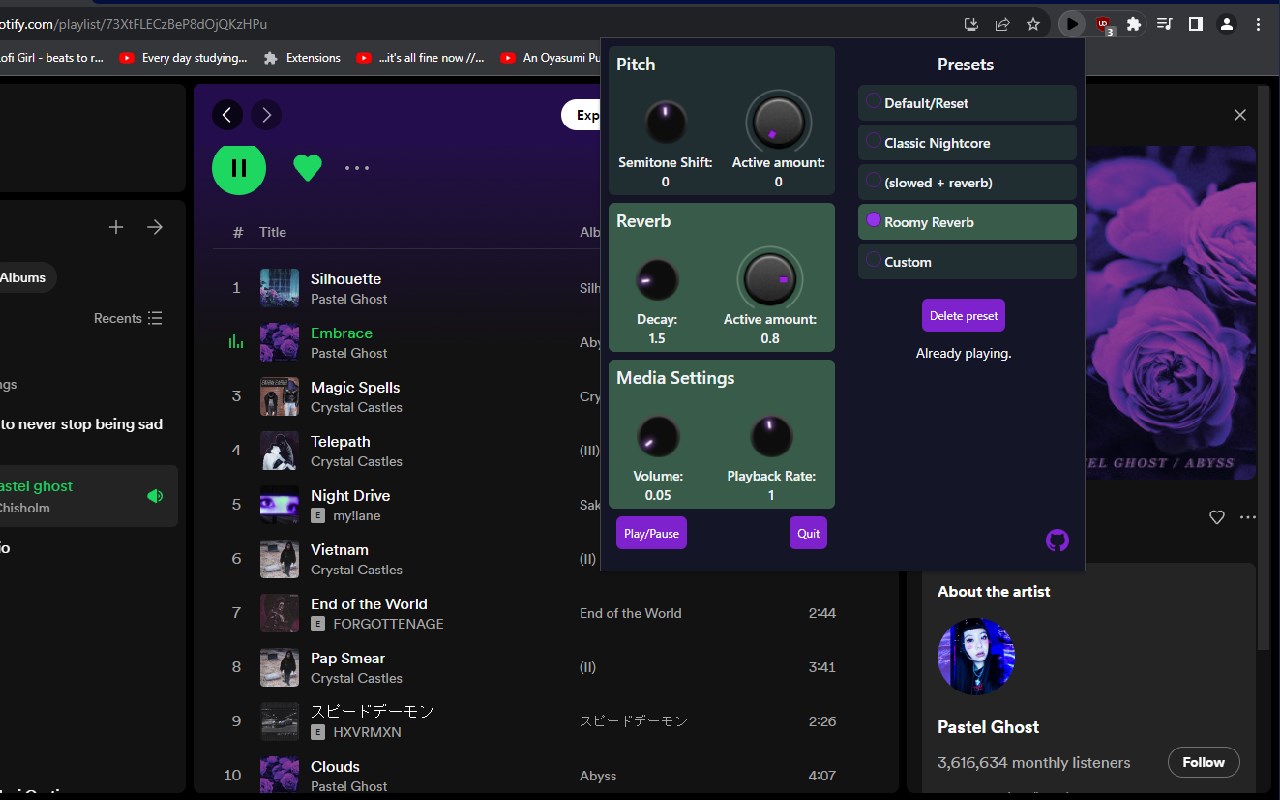Open the uBlock Origin extension icon
This screenshot has height=800, width=1280.
coord(1104,25)
